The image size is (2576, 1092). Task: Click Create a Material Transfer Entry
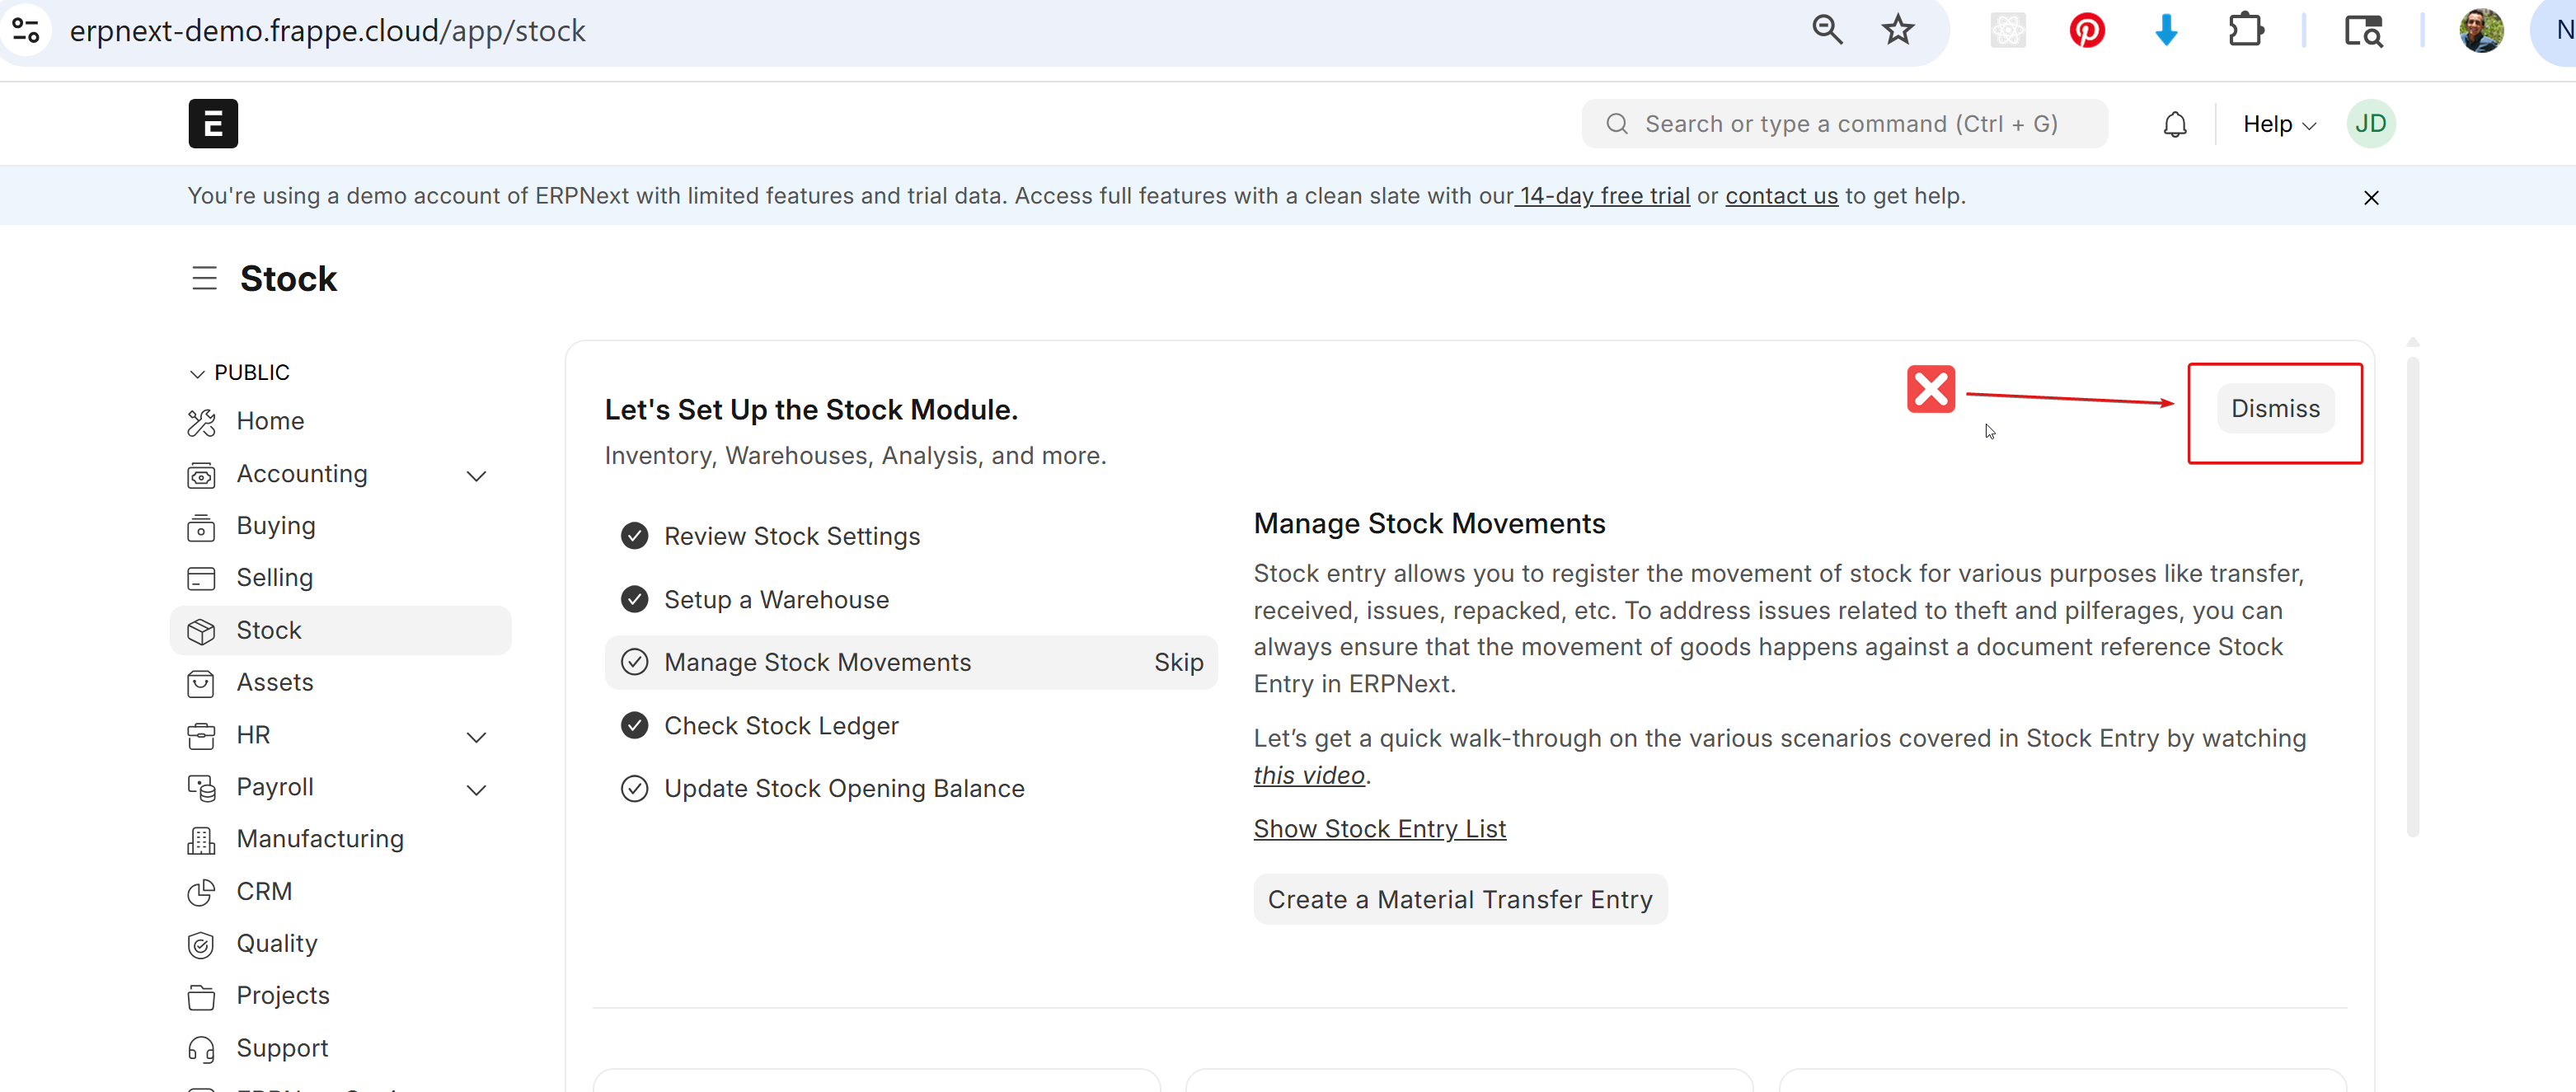(1460, 900)
